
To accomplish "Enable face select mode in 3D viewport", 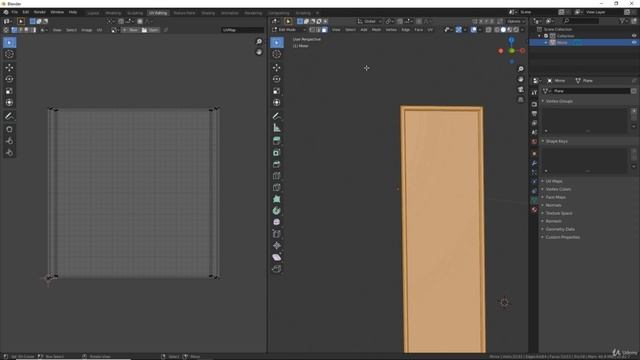I will pos(324,30).
